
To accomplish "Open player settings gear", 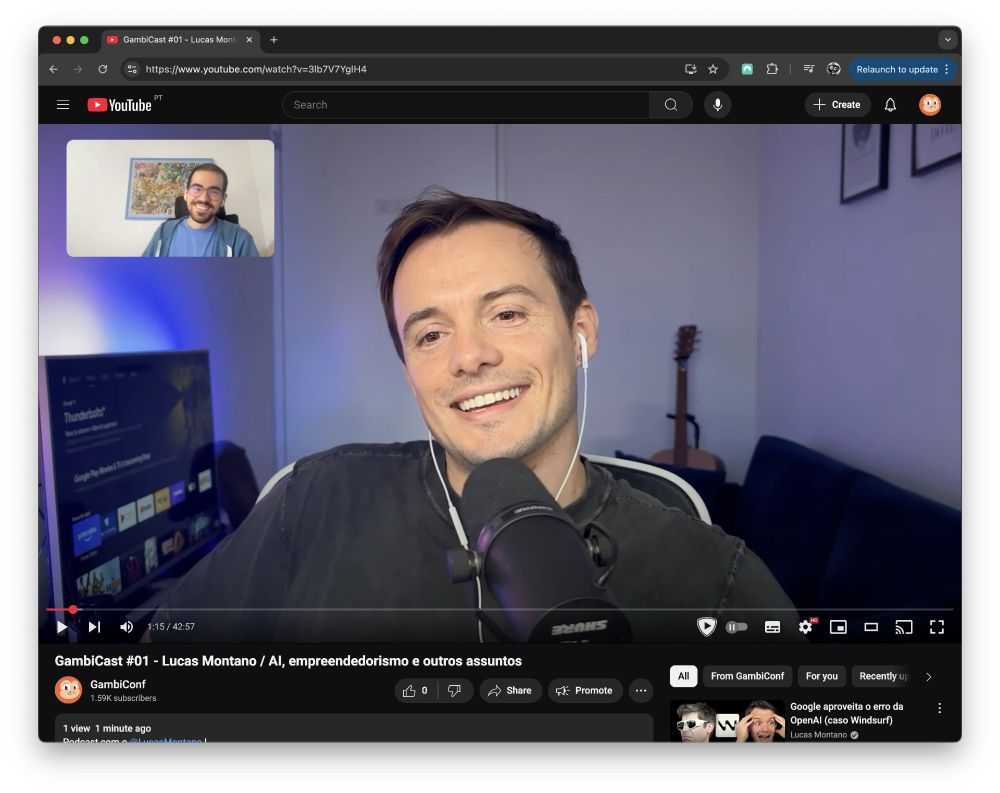I will point(805,627).
